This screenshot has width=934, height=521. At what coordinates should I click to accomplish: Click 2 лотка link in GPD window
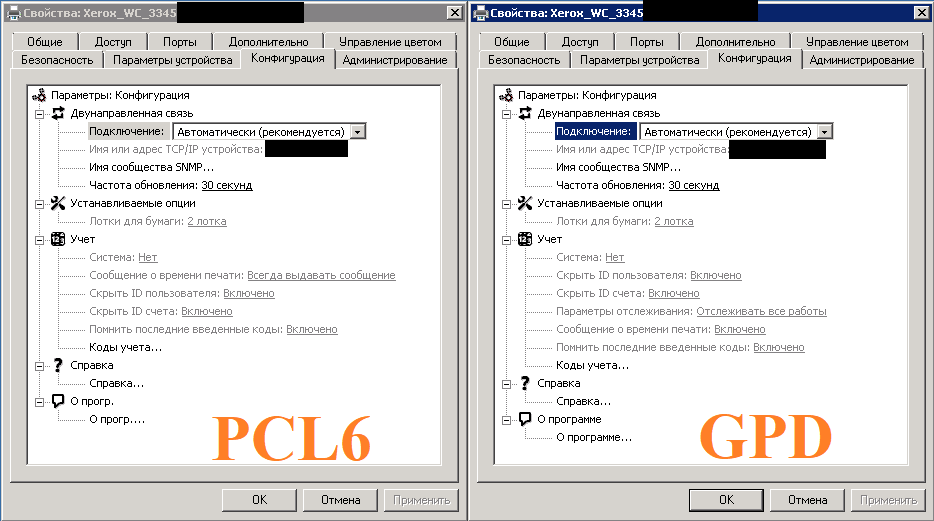[x=674, y=221]
